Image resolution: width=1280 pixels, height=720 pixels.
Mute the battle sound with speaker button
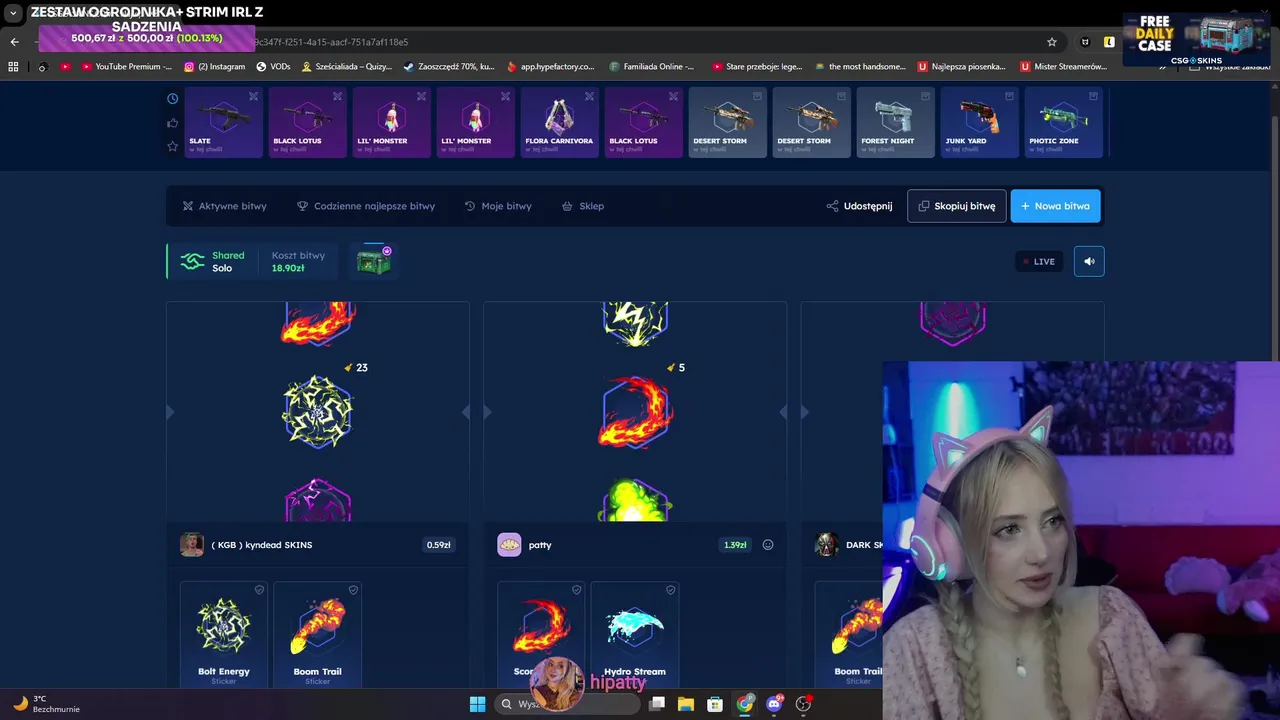(1089, 261)
